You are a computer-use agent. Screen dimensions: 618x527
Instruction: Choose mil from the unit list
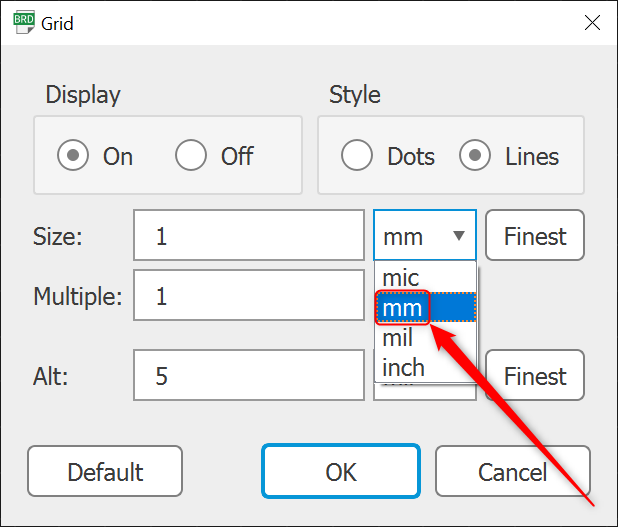[398, 338]
